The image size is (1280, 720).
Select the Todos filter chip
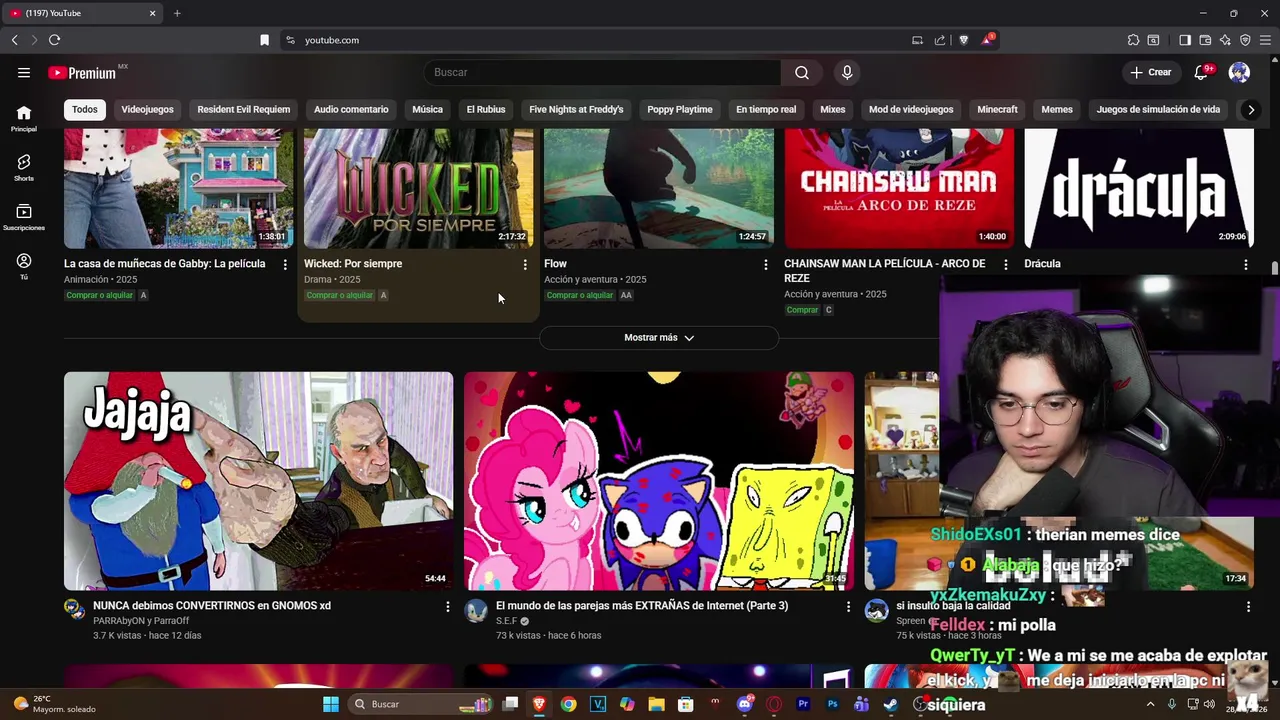point(85,109)
